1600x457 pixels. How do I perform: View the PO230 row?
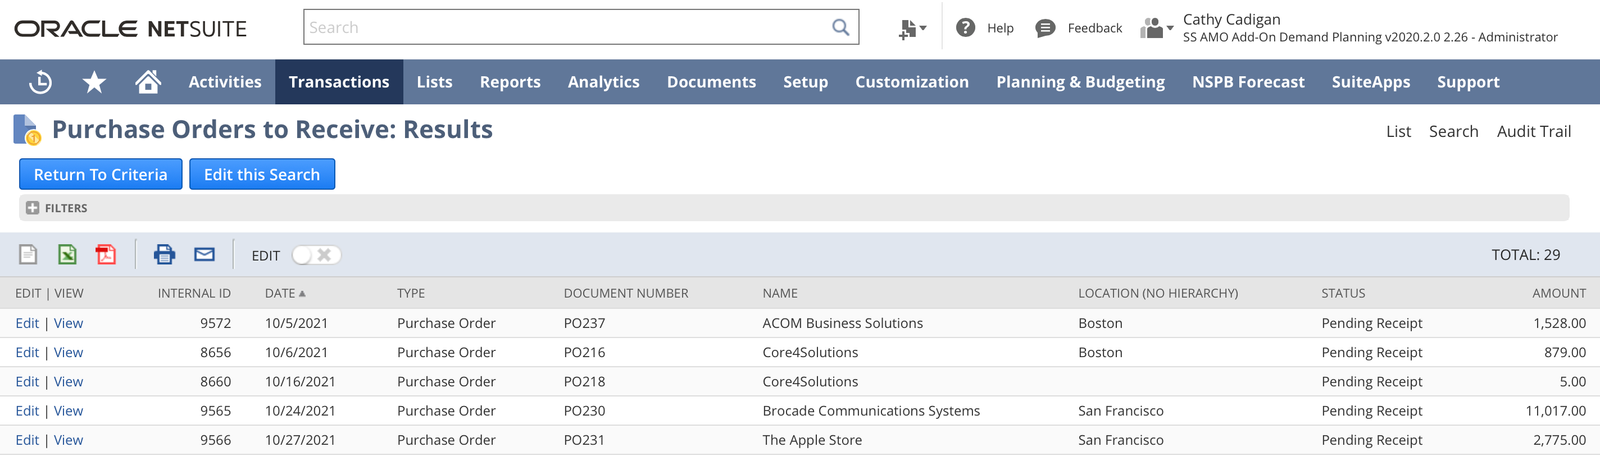(68, 410)
